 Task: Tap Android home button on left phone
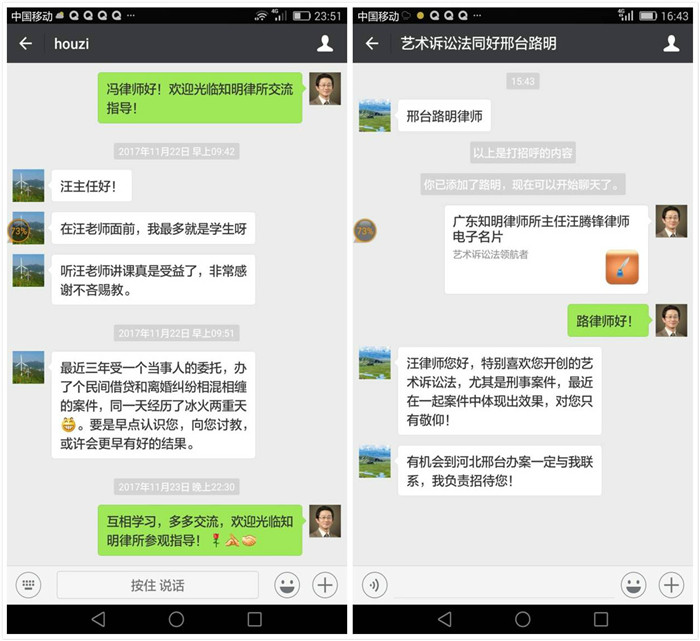(x=176, y=619)
